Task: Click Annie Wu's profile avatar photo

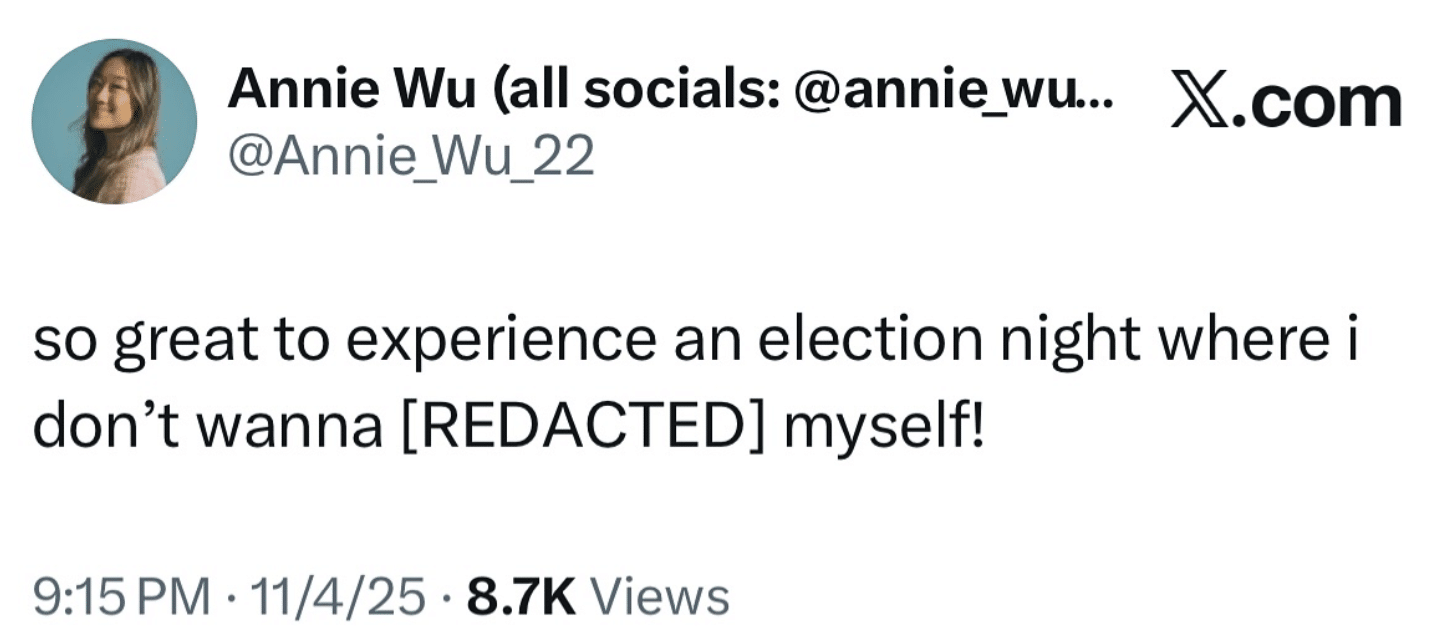Action: (114, 121)
